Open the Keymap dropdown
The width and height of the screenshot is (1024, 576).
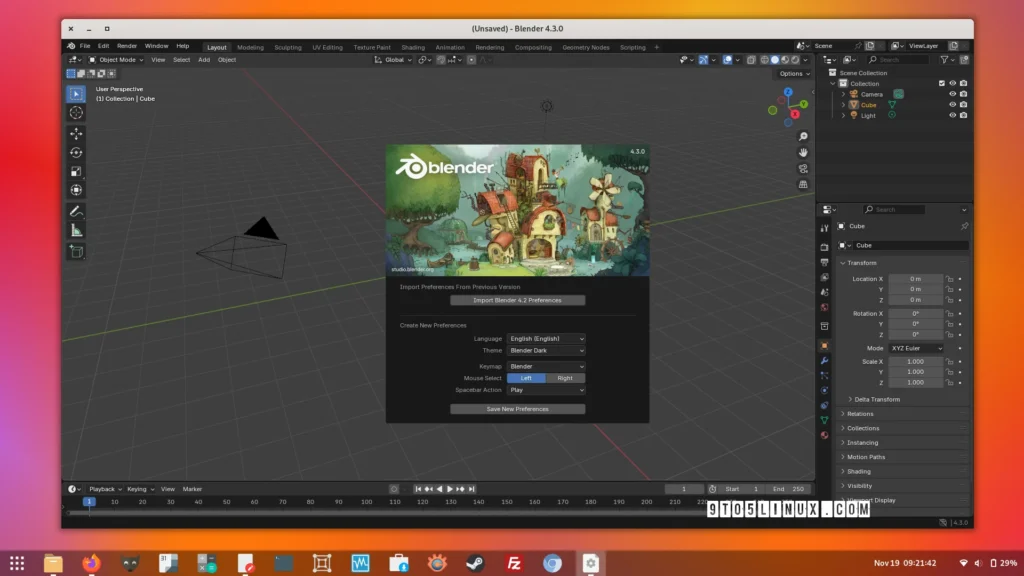546,366
